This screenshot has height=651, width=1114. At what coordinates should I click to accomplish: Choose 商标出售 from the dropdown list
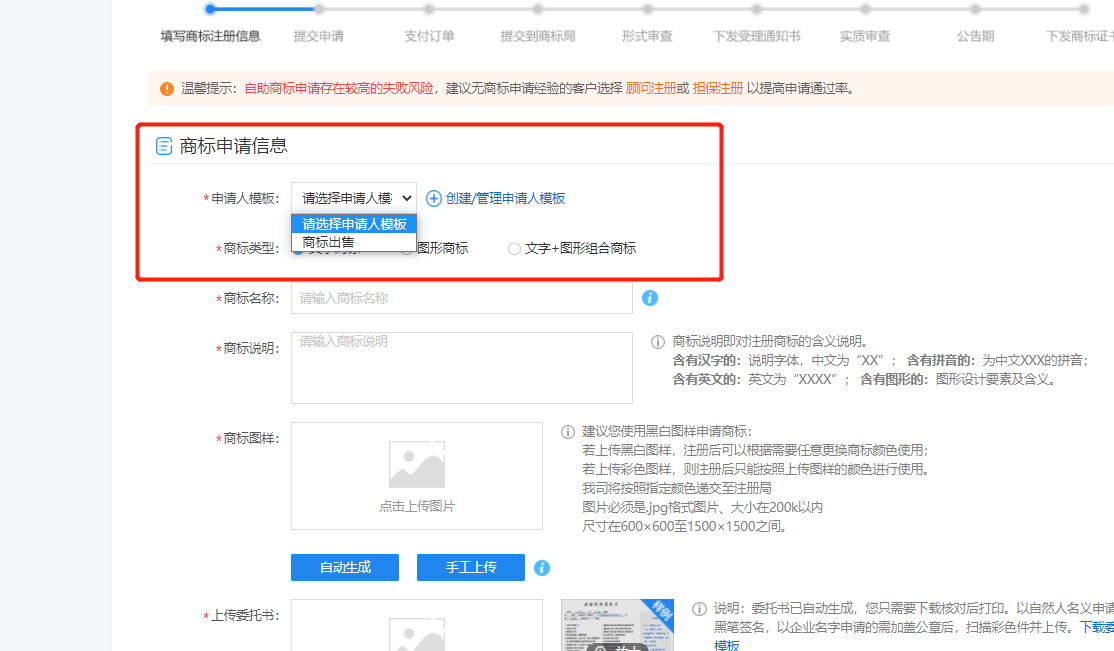tap(329, 242)
